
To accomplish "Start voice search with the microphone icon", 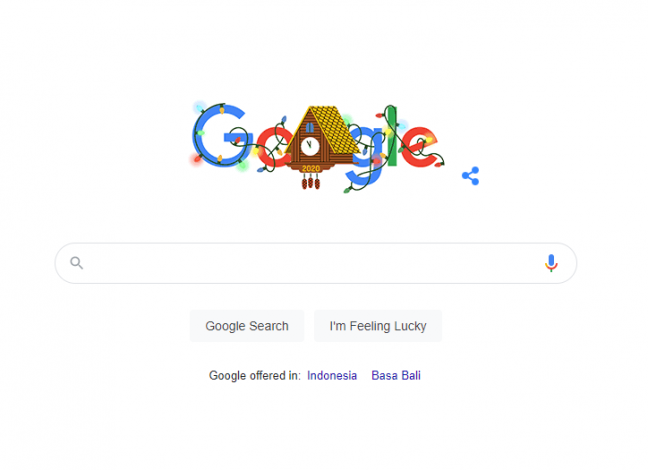I will pyautogui.click(x=551, y=263).
